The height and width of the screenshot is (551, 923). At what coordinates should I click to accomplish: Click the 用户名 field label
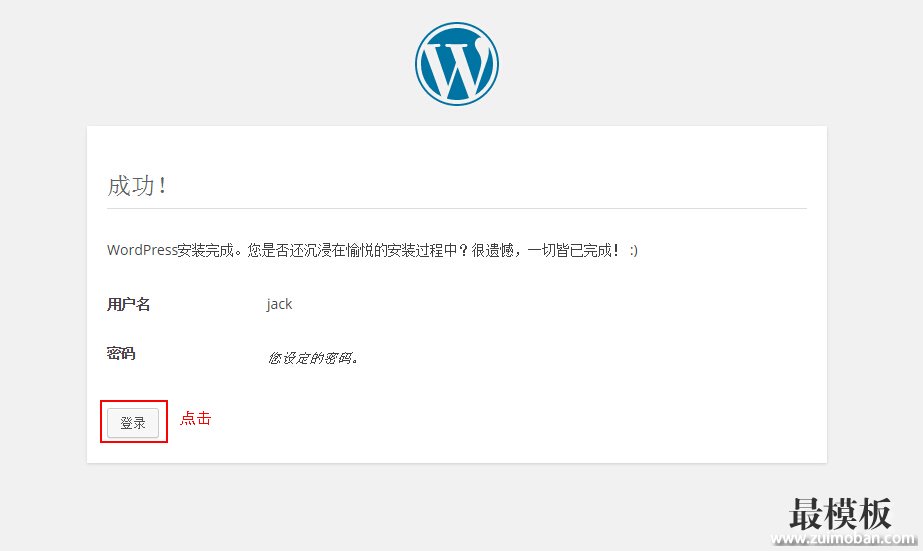coord(128,304)
